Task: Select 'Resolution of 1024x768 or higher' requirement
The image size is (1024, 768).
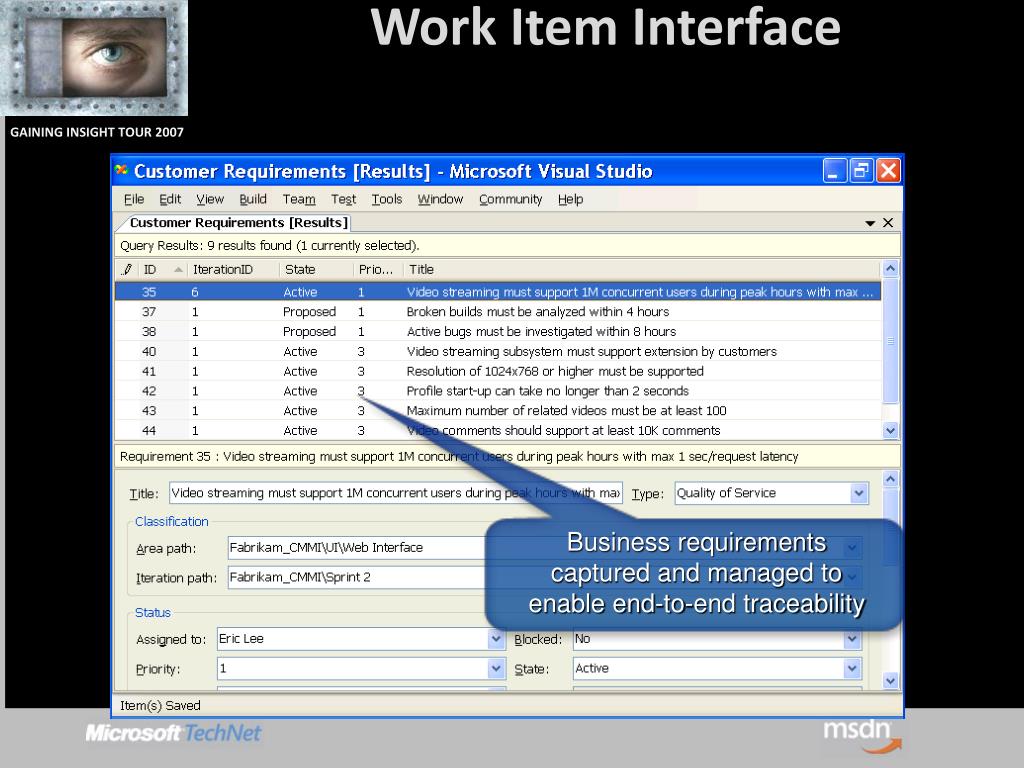Action: (498, 371)
